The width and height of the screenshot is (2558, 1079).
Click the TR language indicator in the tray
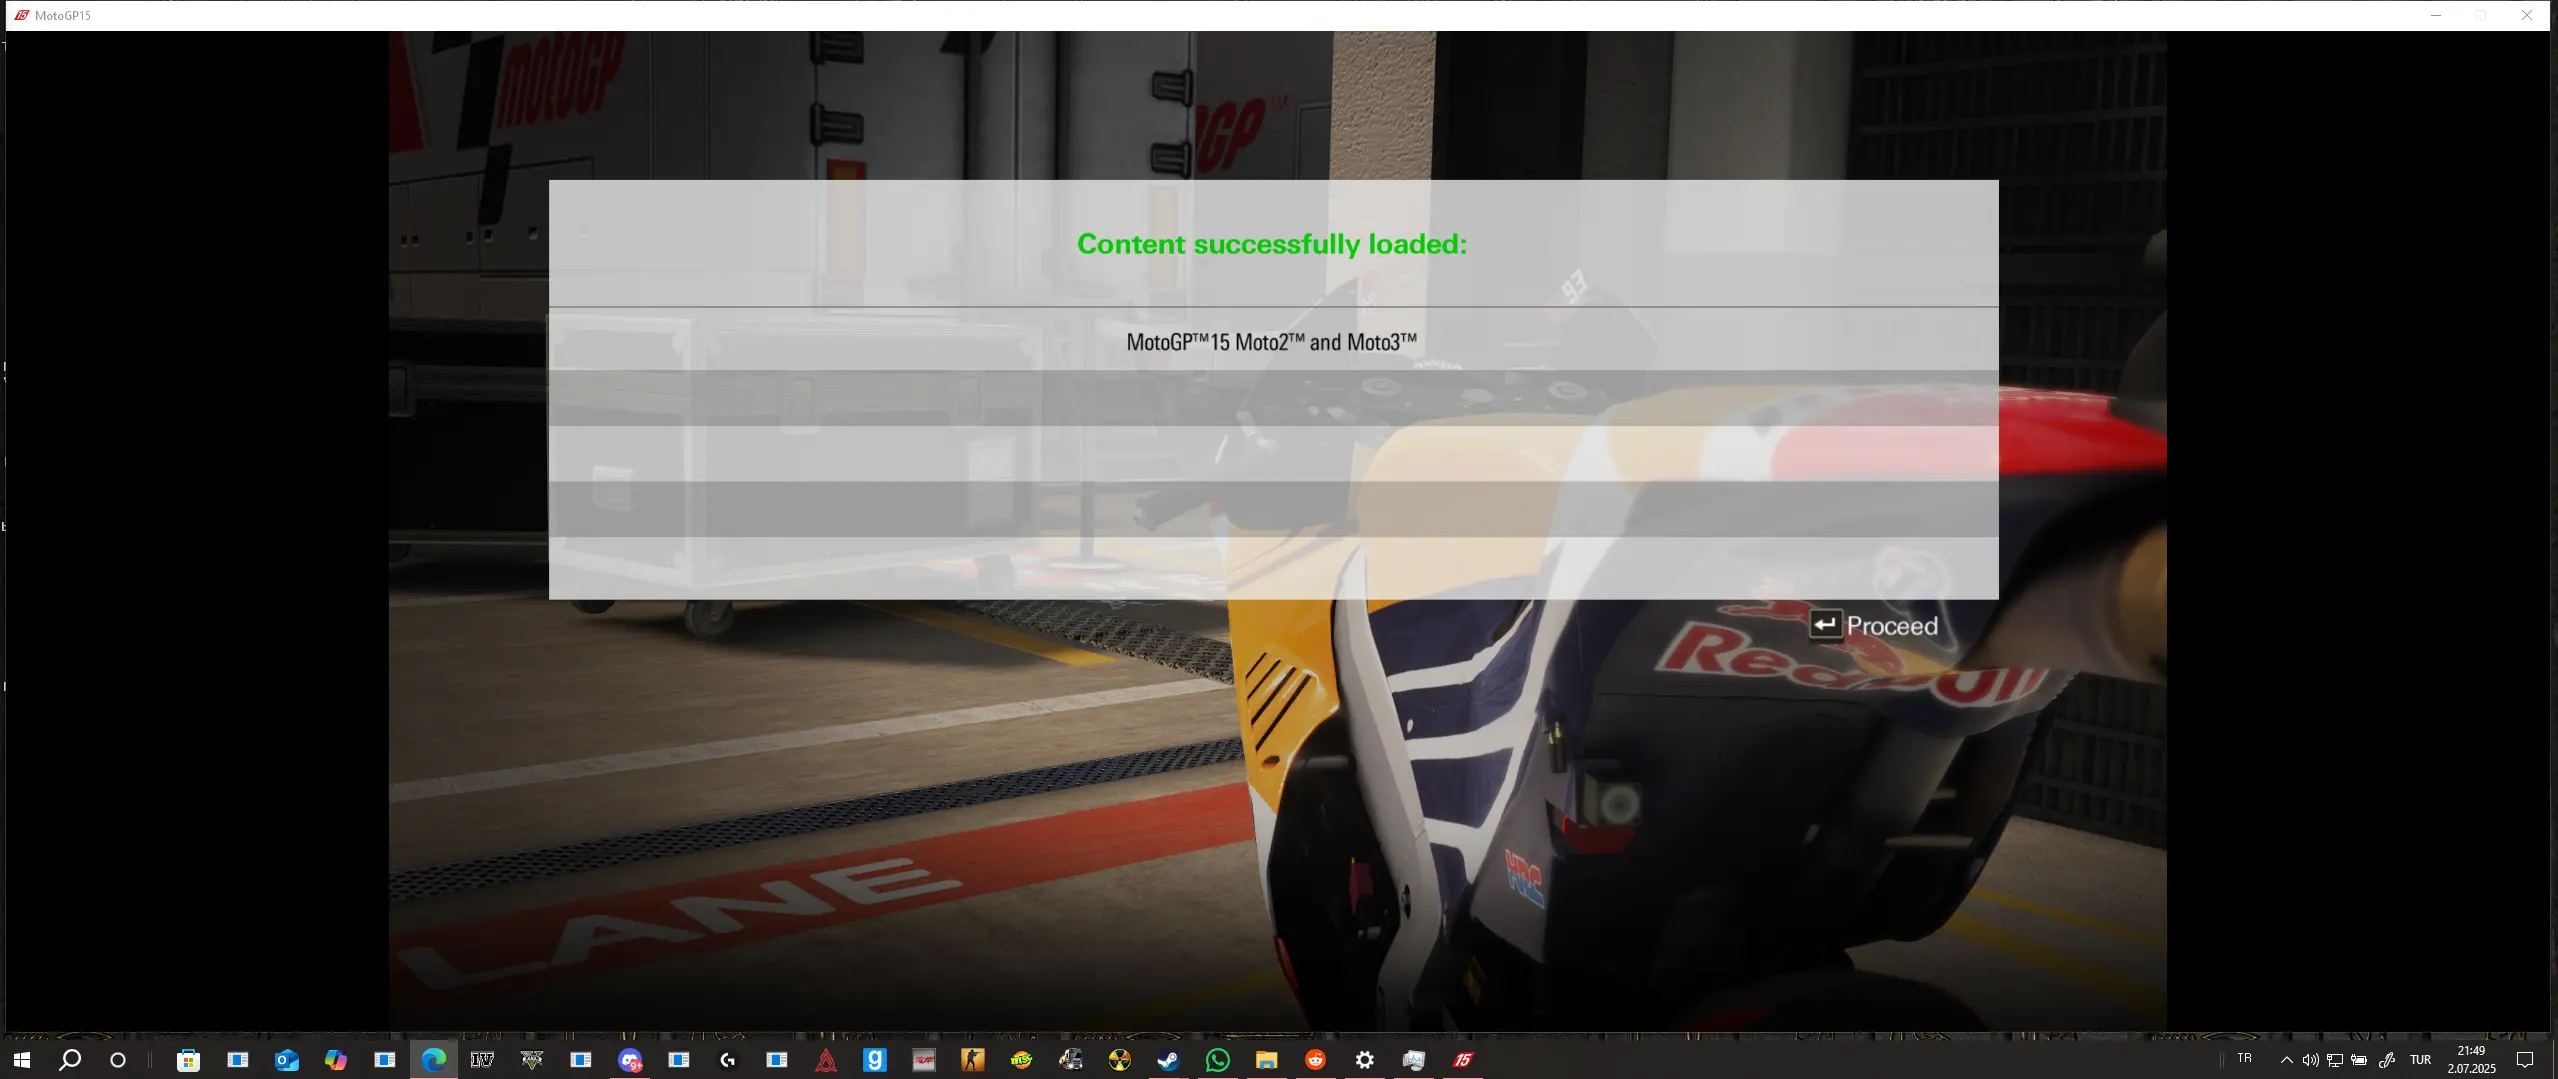pyautogui.click(x=2245, y=1058)
